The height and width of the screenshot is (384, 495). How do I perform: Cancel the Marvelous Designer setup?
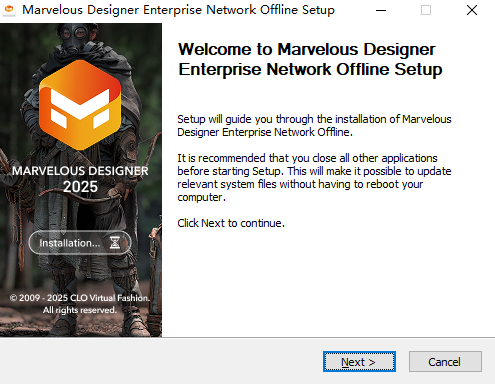(445, 361)
